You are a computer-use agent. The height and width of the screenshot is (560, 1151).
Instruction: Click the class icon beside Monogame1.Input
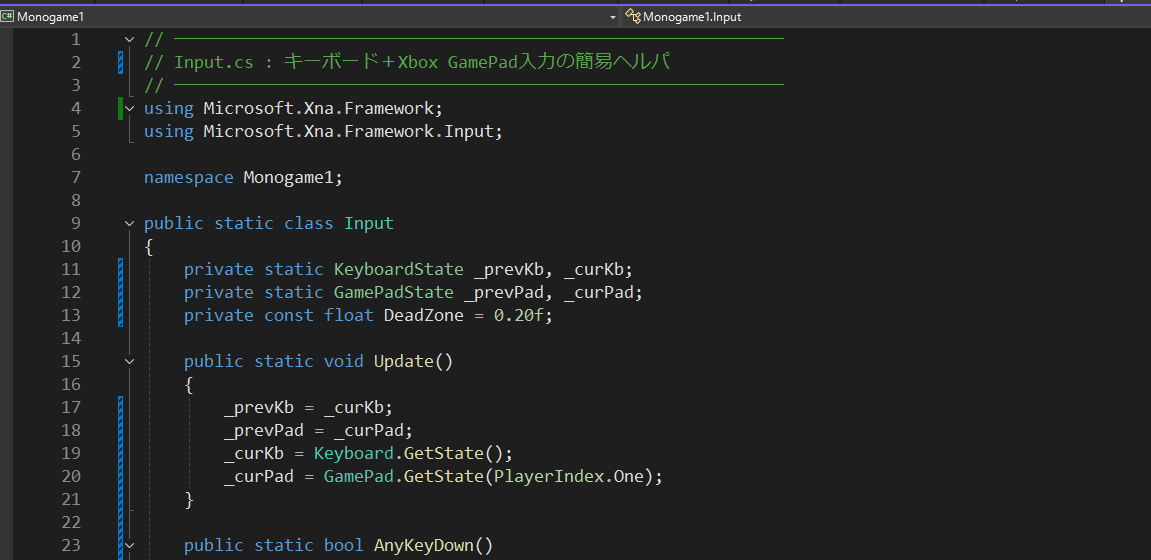(x=632, y=16)
